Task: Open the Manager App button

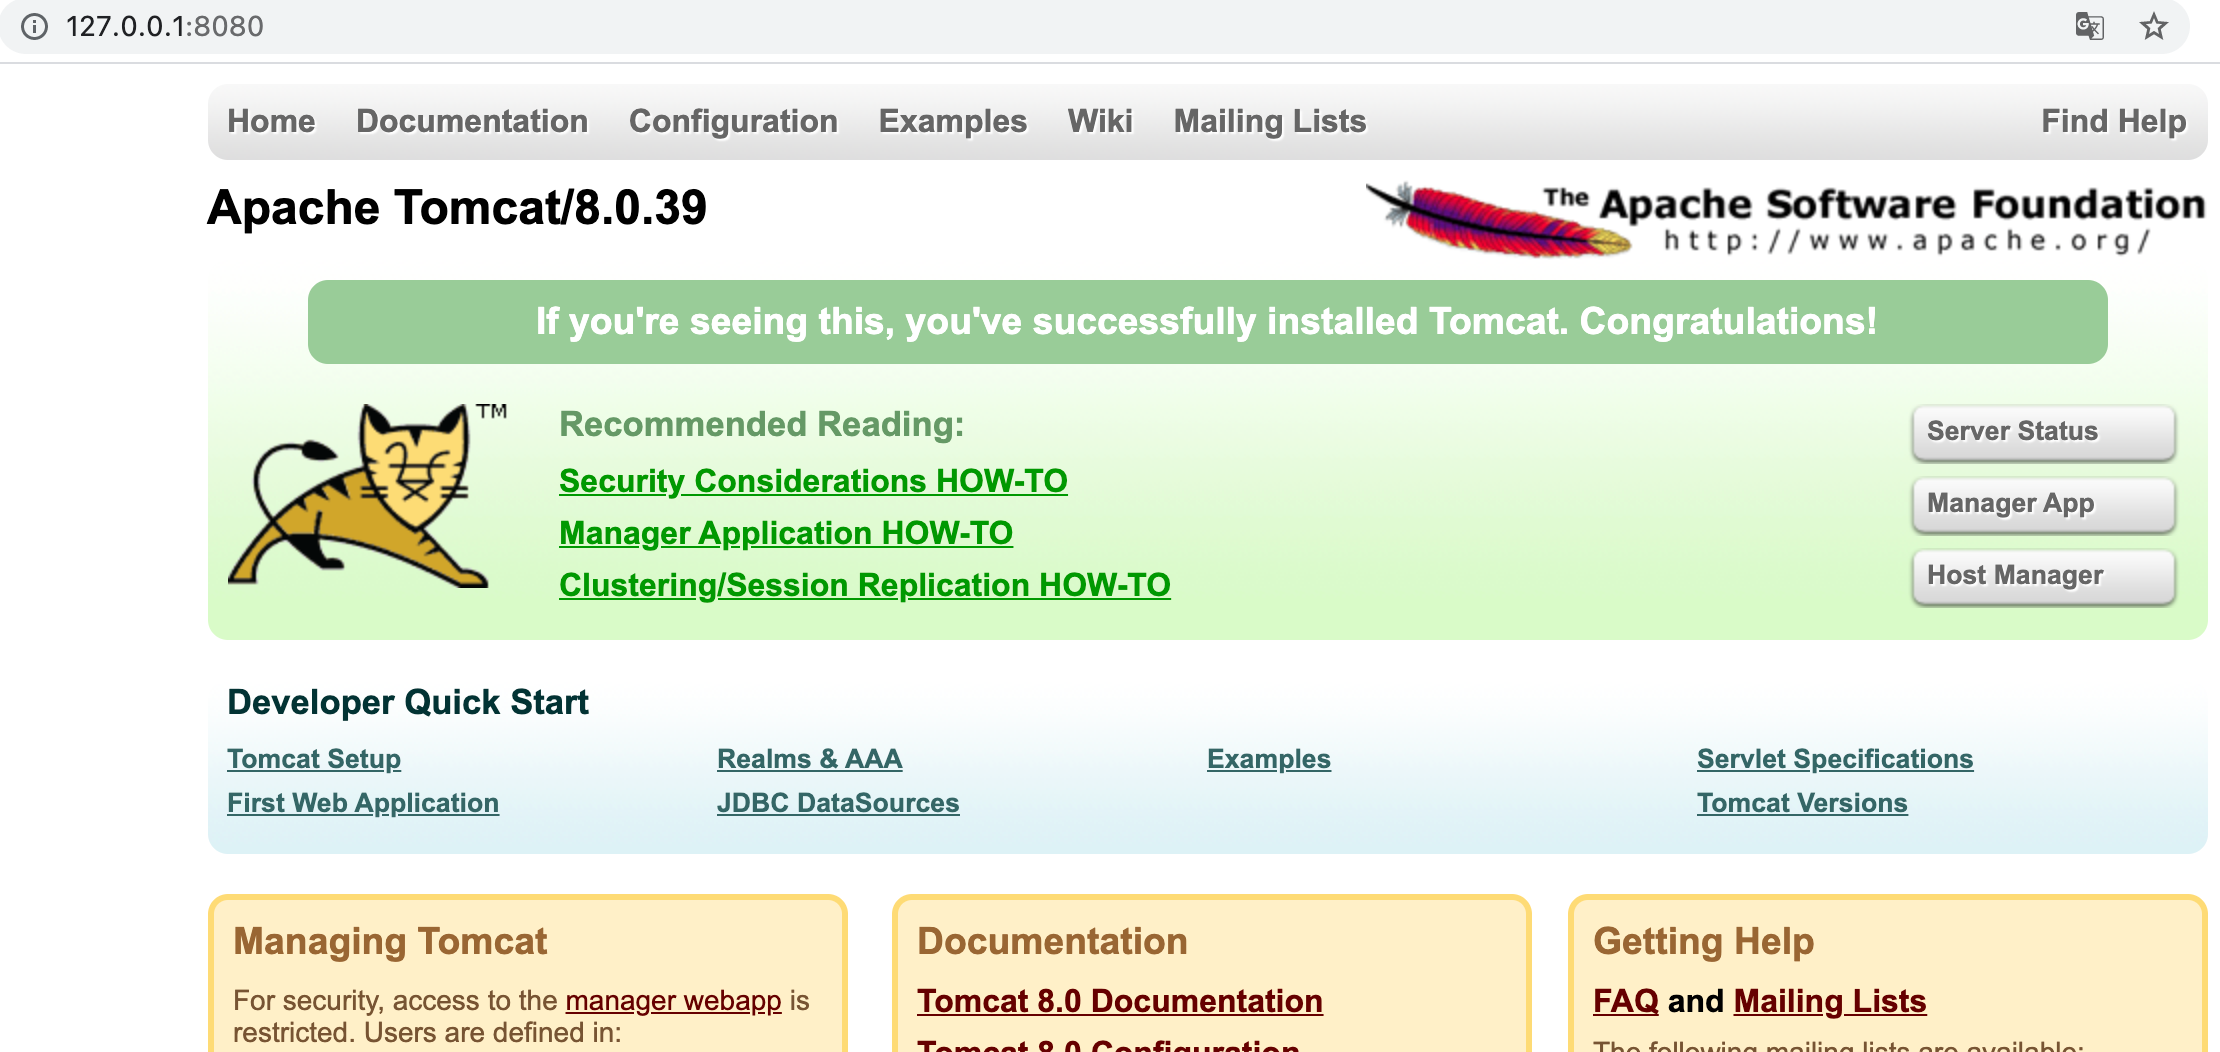Action: [x=2044, y=504]
